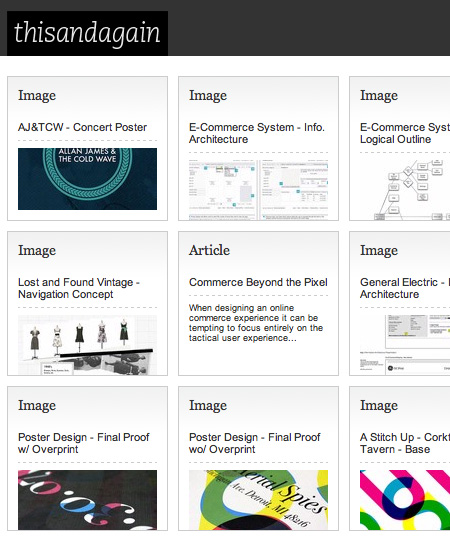View the E-Commerce Info. Architecture wireframe thumbnail
Image resolution: width=450 pixels, height=536 pixels.
[259, 190]
